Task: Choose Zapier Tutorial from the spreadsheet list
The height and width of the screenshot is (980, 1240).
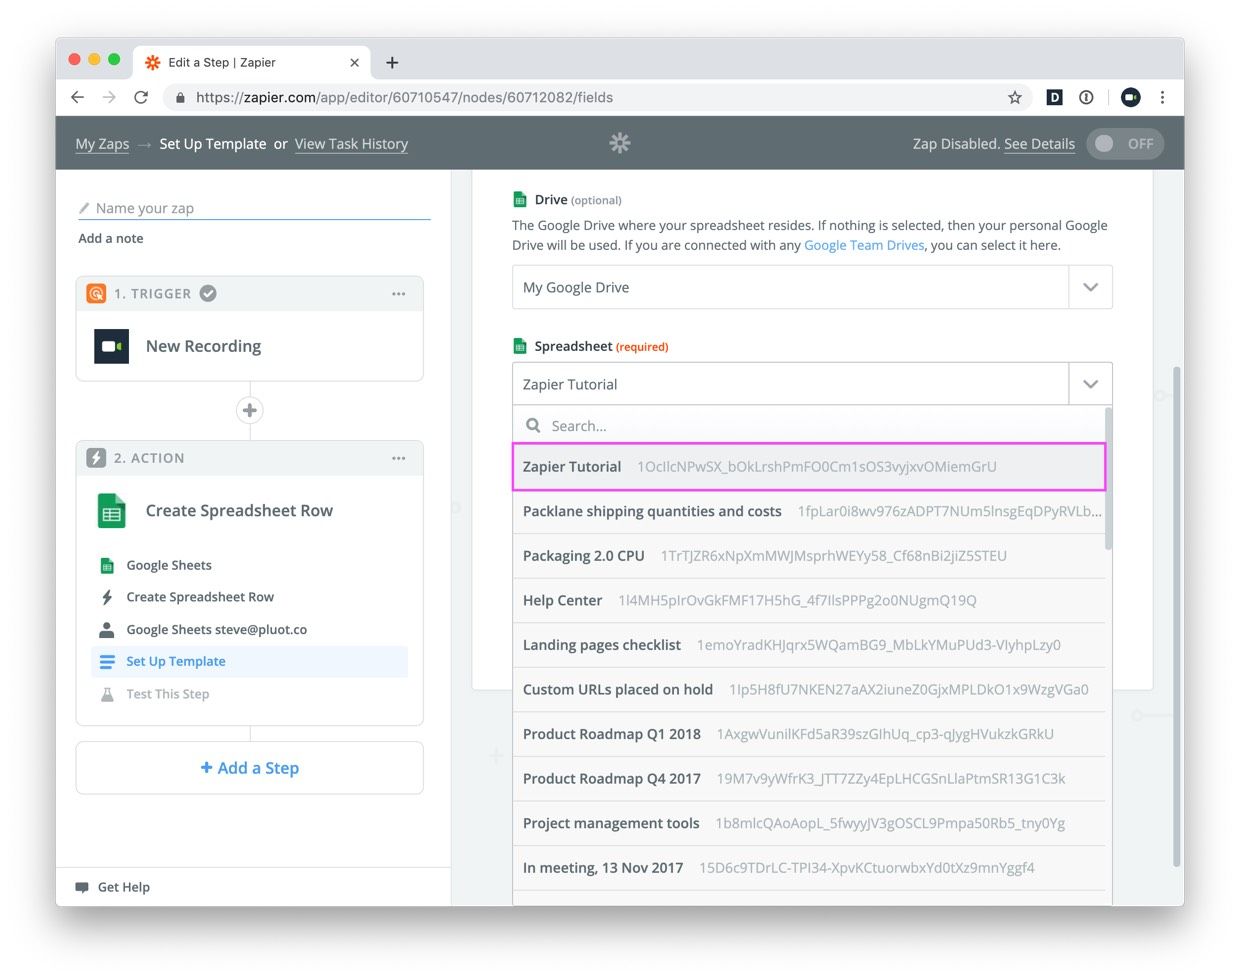Action: click(x=809, y=467)
